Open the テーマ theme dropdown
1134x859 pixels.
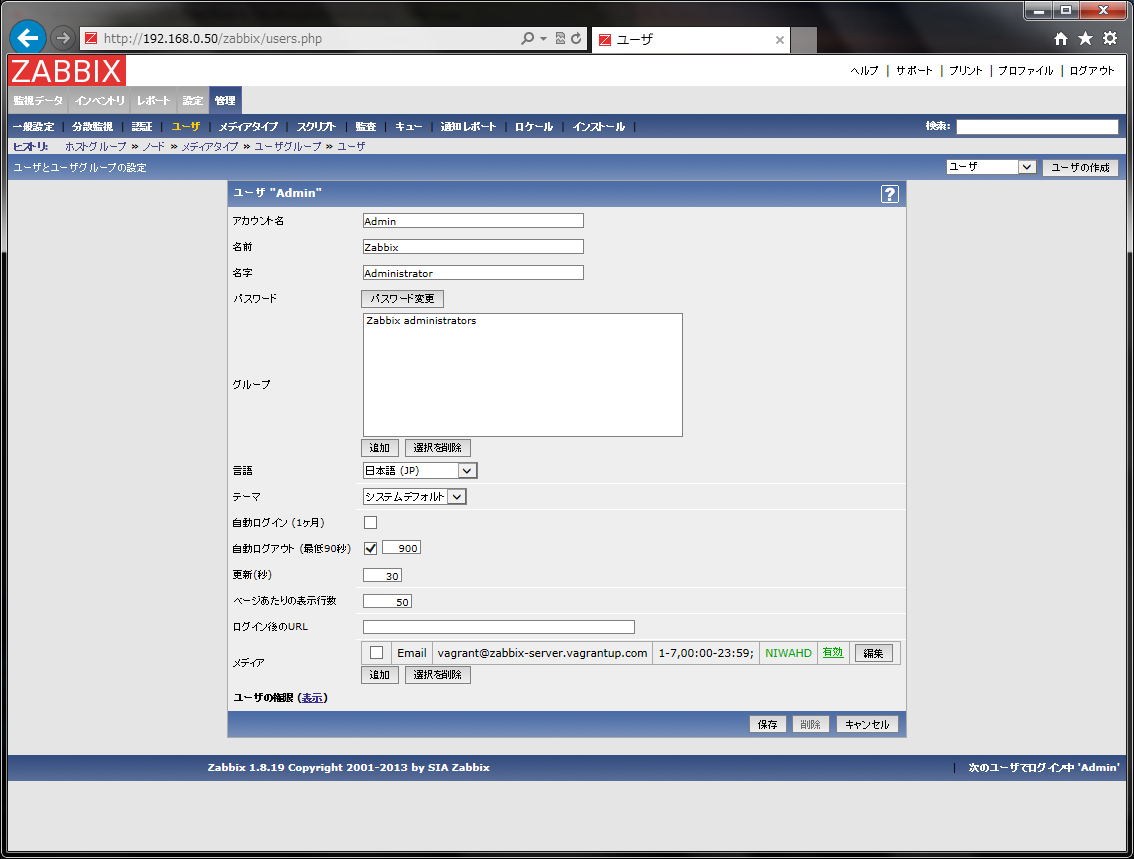coord(414,497)
